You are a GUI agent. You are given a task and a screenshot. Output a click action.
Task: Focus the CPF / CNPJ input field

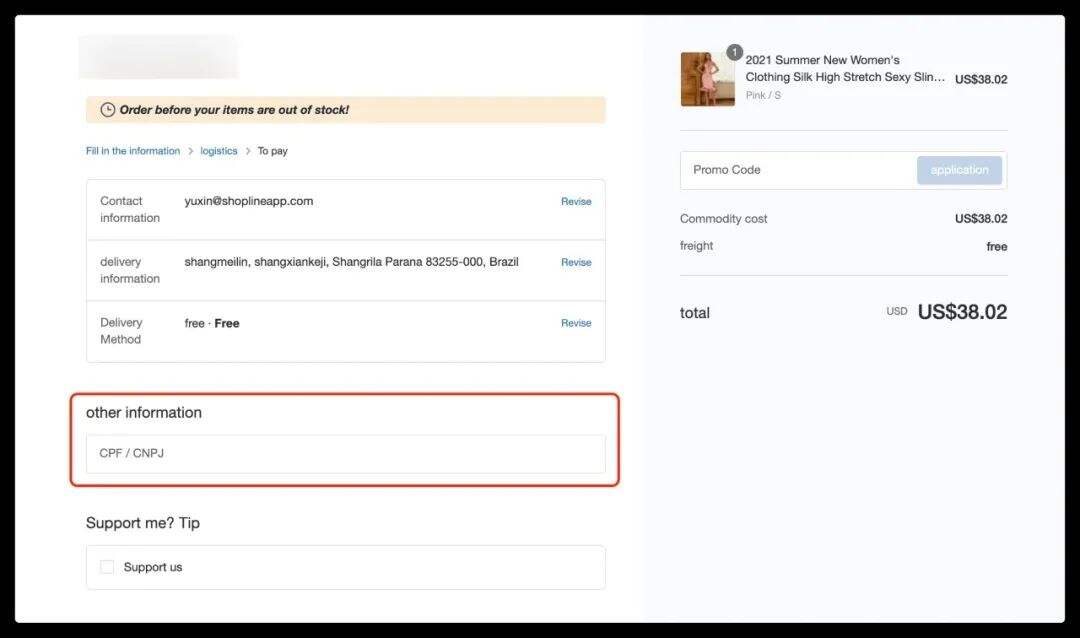tap(345, 453)
